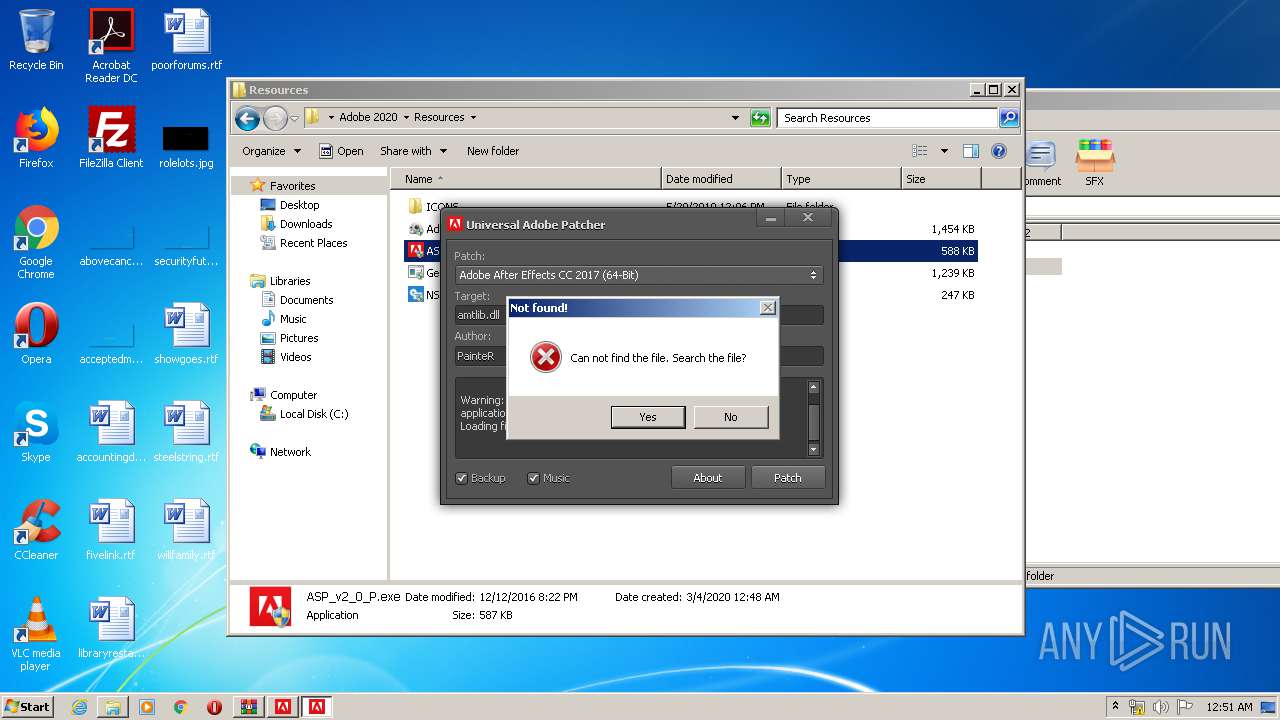Image resolution: width=1280 pixels, height=720 pixels.
Task: Close the Not found dialog
Action: [767, 308]
